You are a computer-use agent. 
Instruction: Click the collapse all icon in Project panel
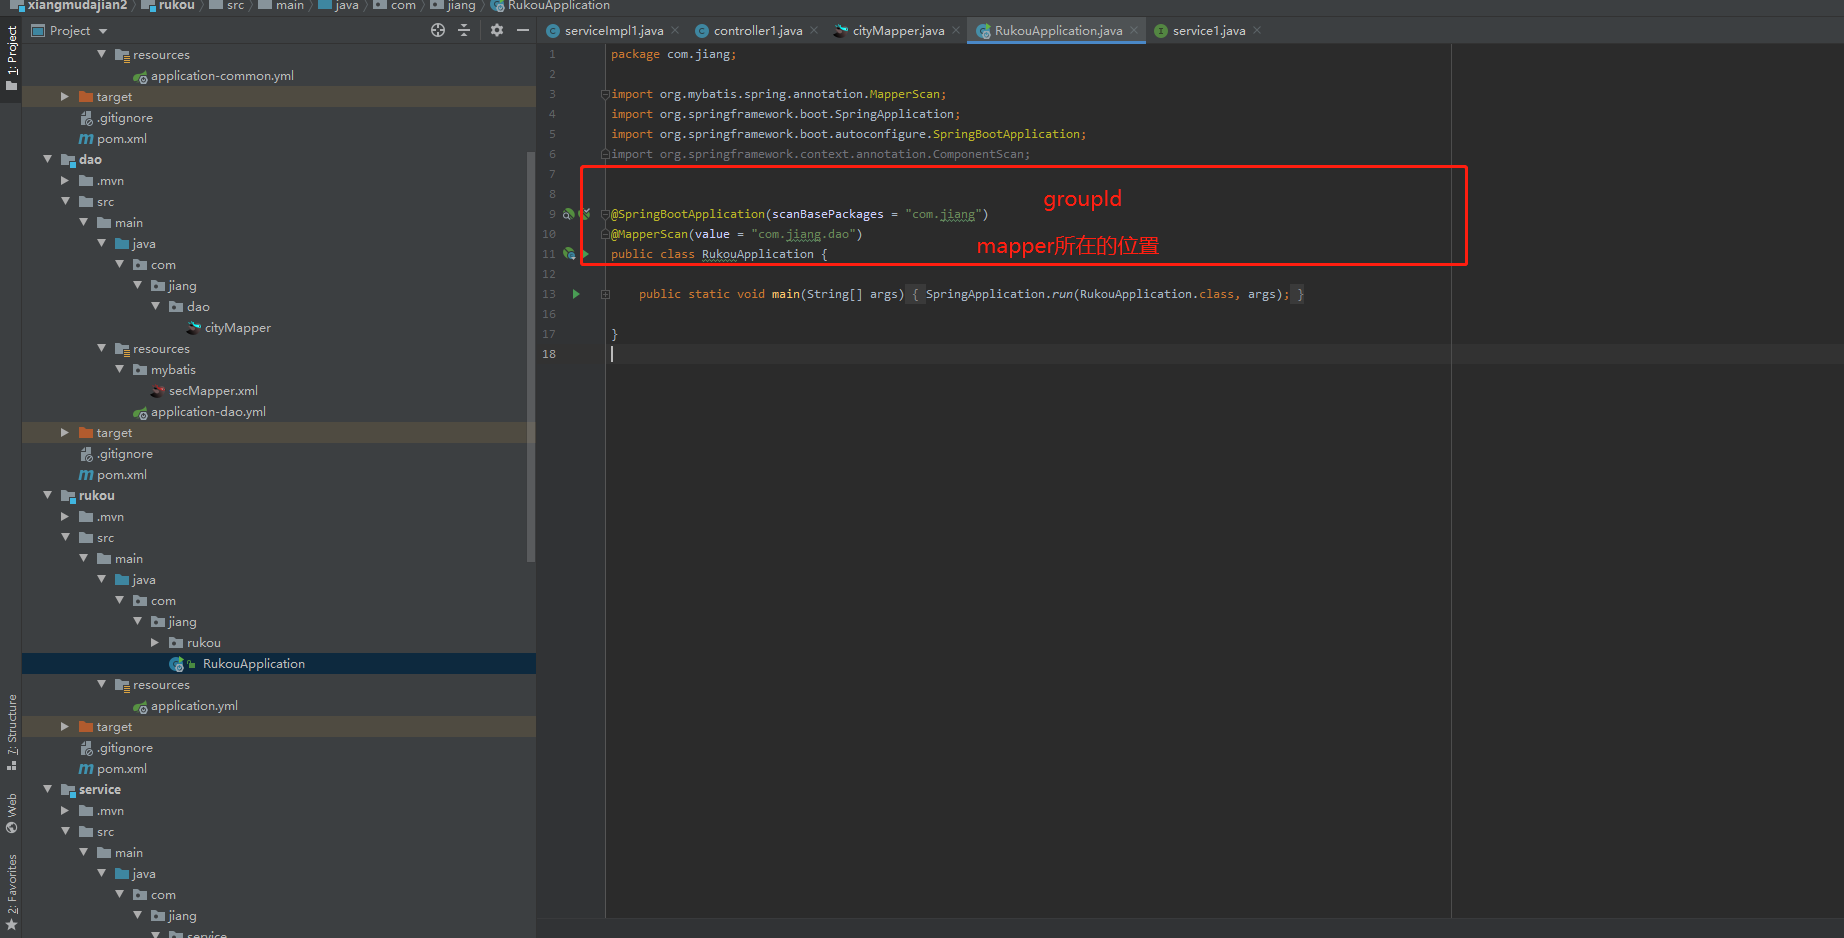(x=464, y=31)
